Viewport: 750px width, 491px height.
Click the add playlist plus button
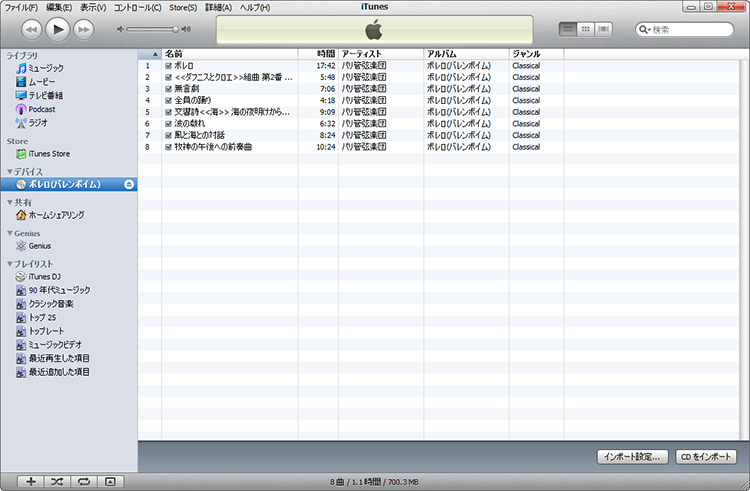31,481
